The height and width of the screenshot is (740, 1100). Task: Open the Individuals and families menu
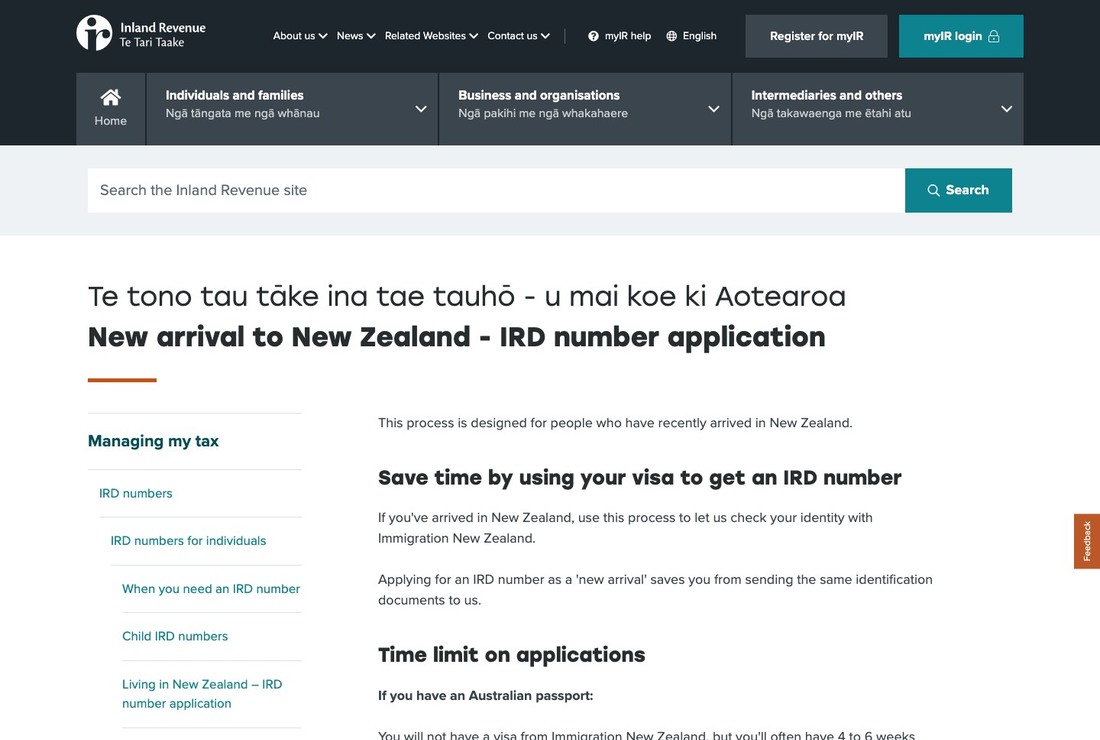tap(292, 109)
